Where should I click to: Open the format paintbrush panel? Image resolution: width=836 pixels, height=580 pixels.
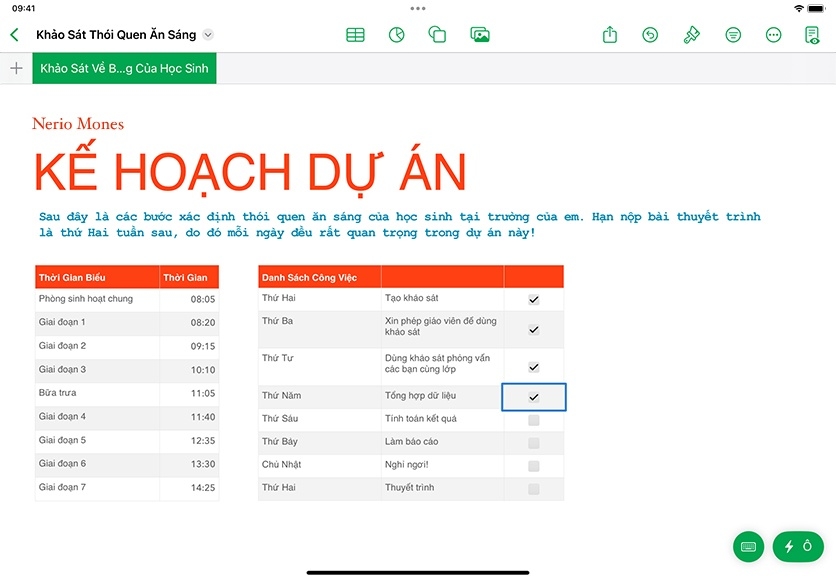[x=691, y=35]
